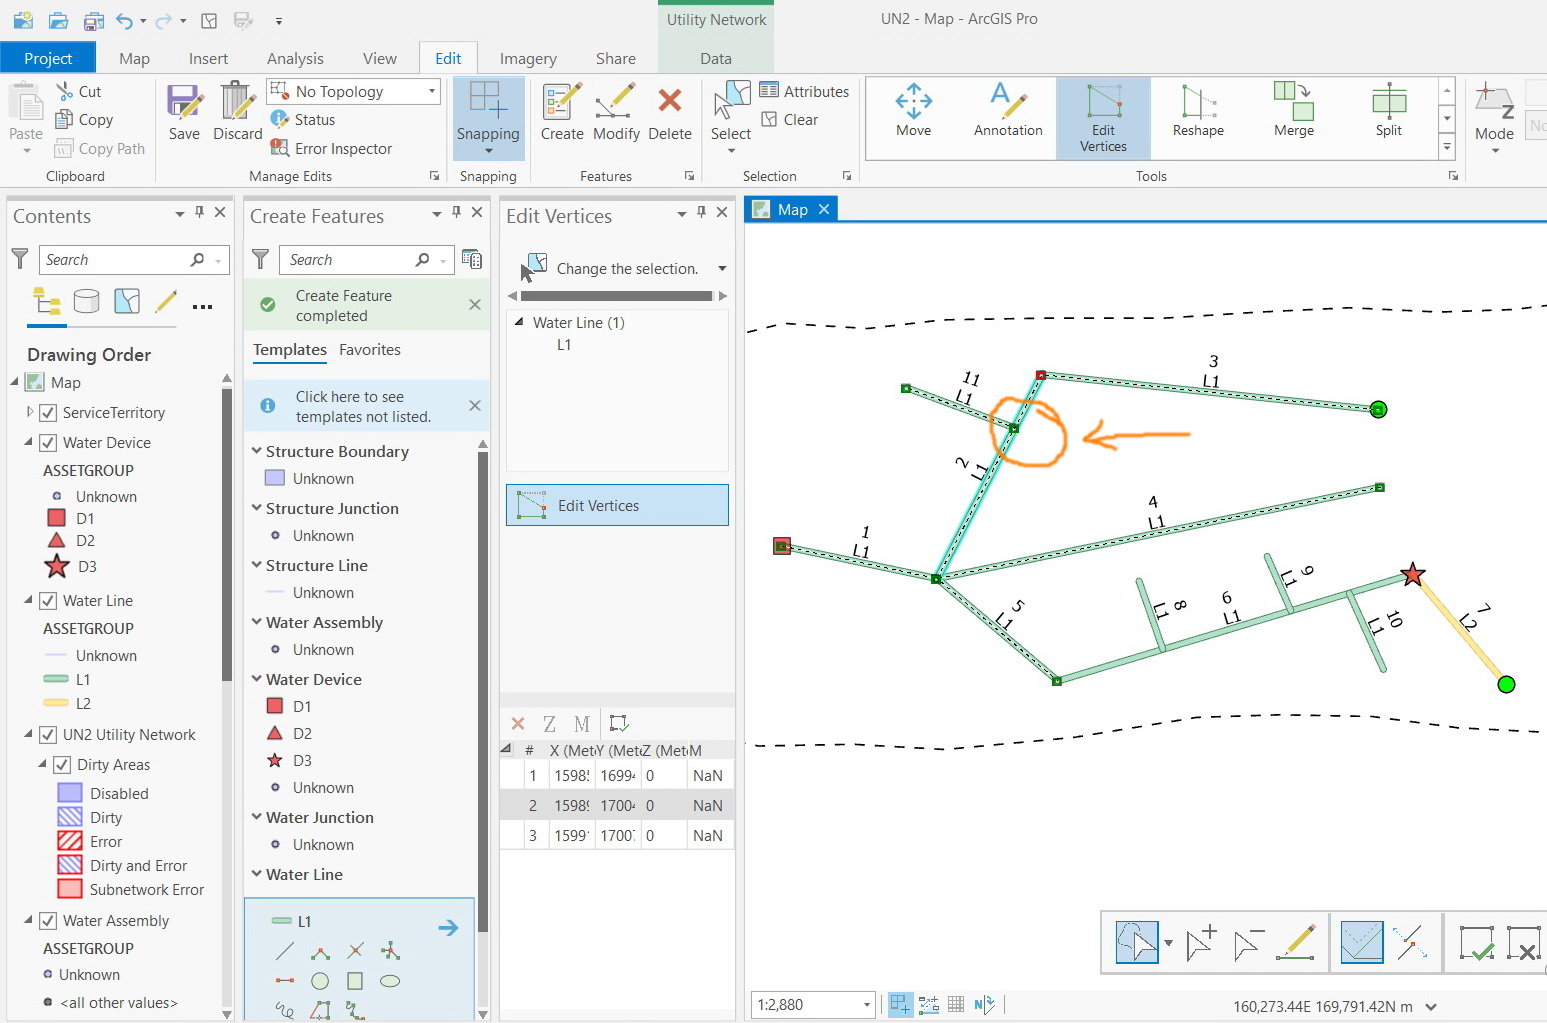1547x1023 pixels.
Task: Open the Attributes pane
Action: tap(804, 91)
